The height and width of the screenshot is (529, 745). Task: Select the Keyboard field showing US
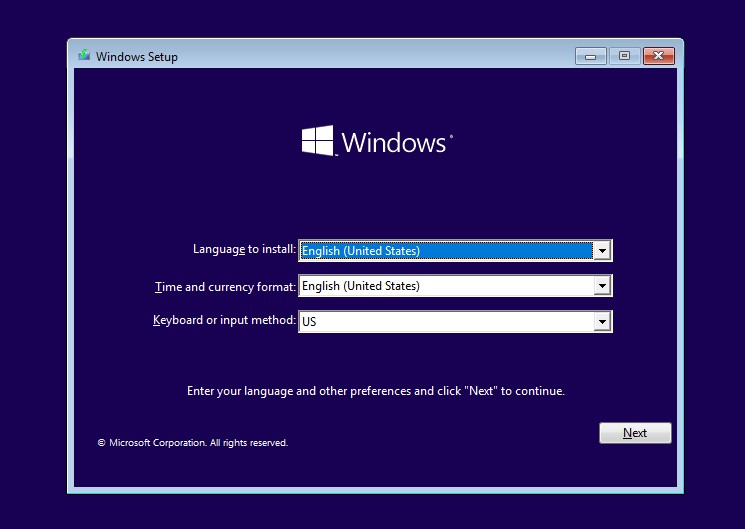455,322
